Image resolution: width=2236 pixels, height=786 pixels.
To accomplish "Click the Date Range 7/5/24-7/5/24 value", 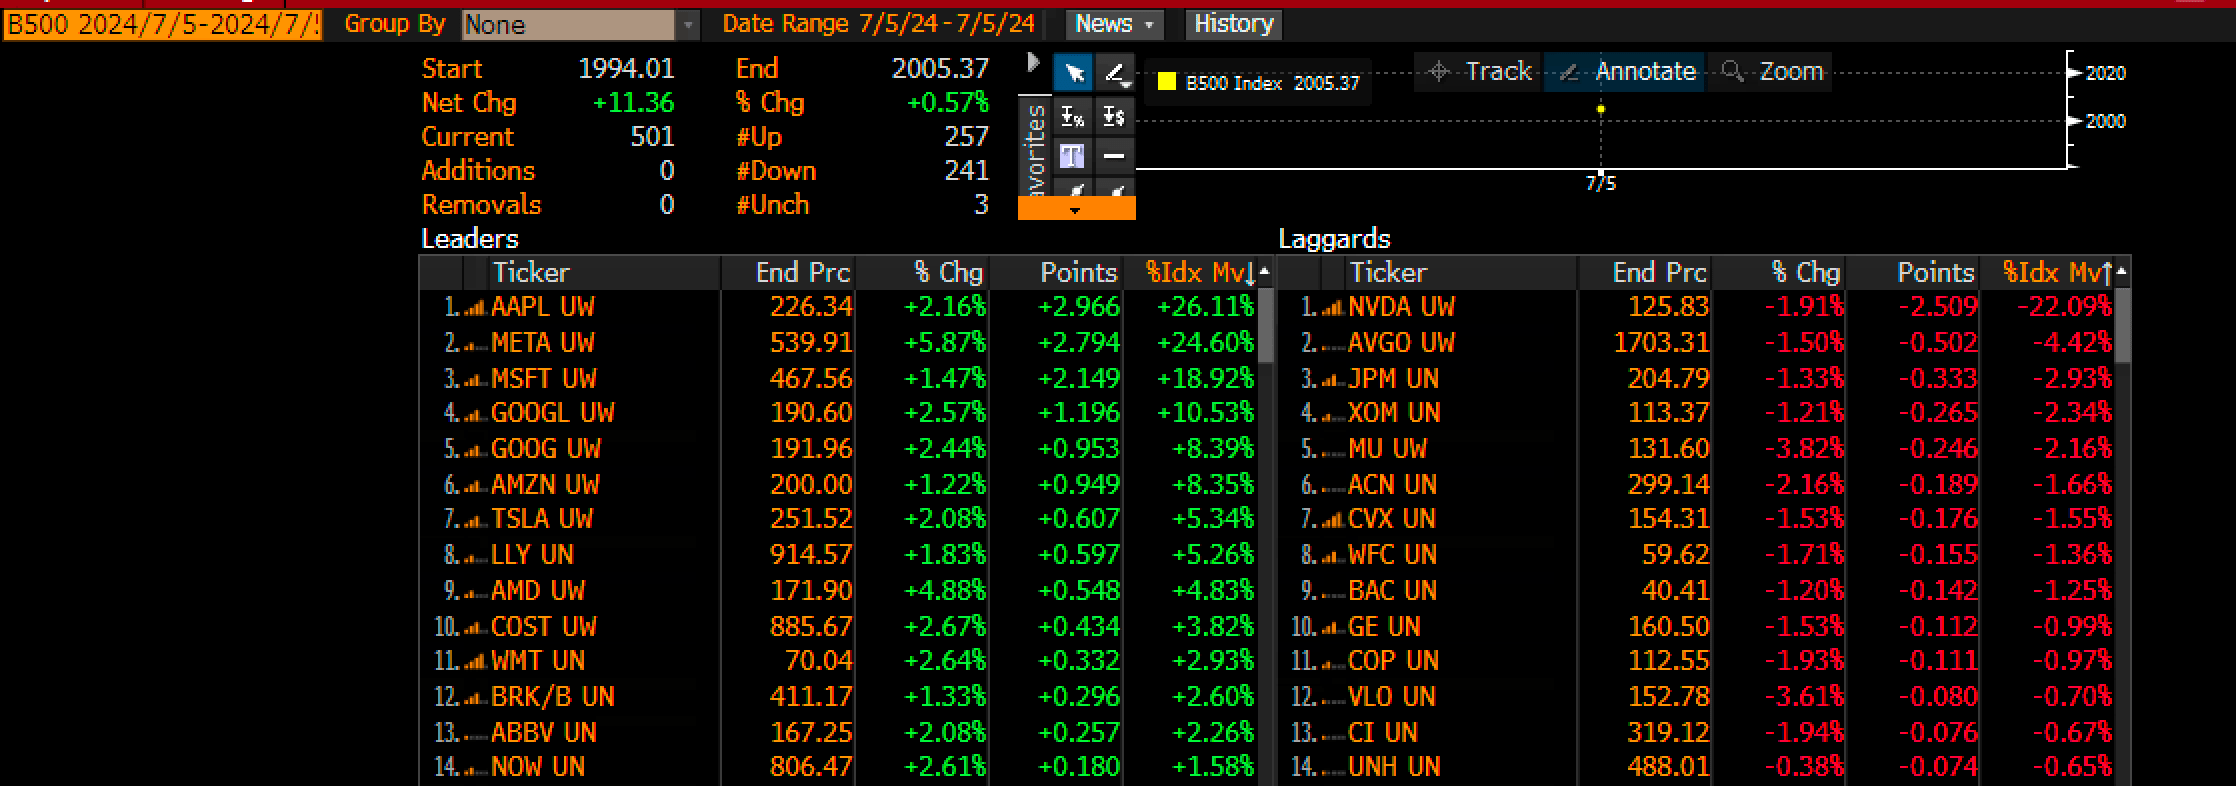I will [x=946, y=24].
